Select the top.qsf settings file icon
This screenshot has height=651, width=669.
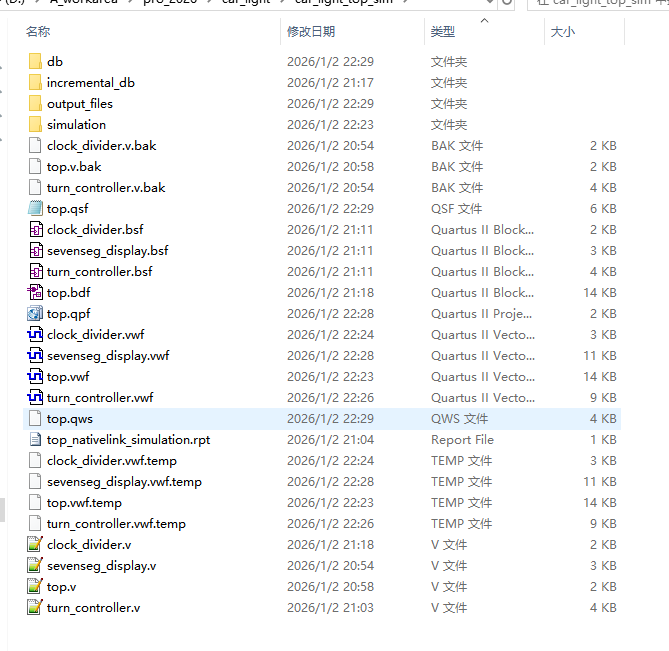[35, 208]
